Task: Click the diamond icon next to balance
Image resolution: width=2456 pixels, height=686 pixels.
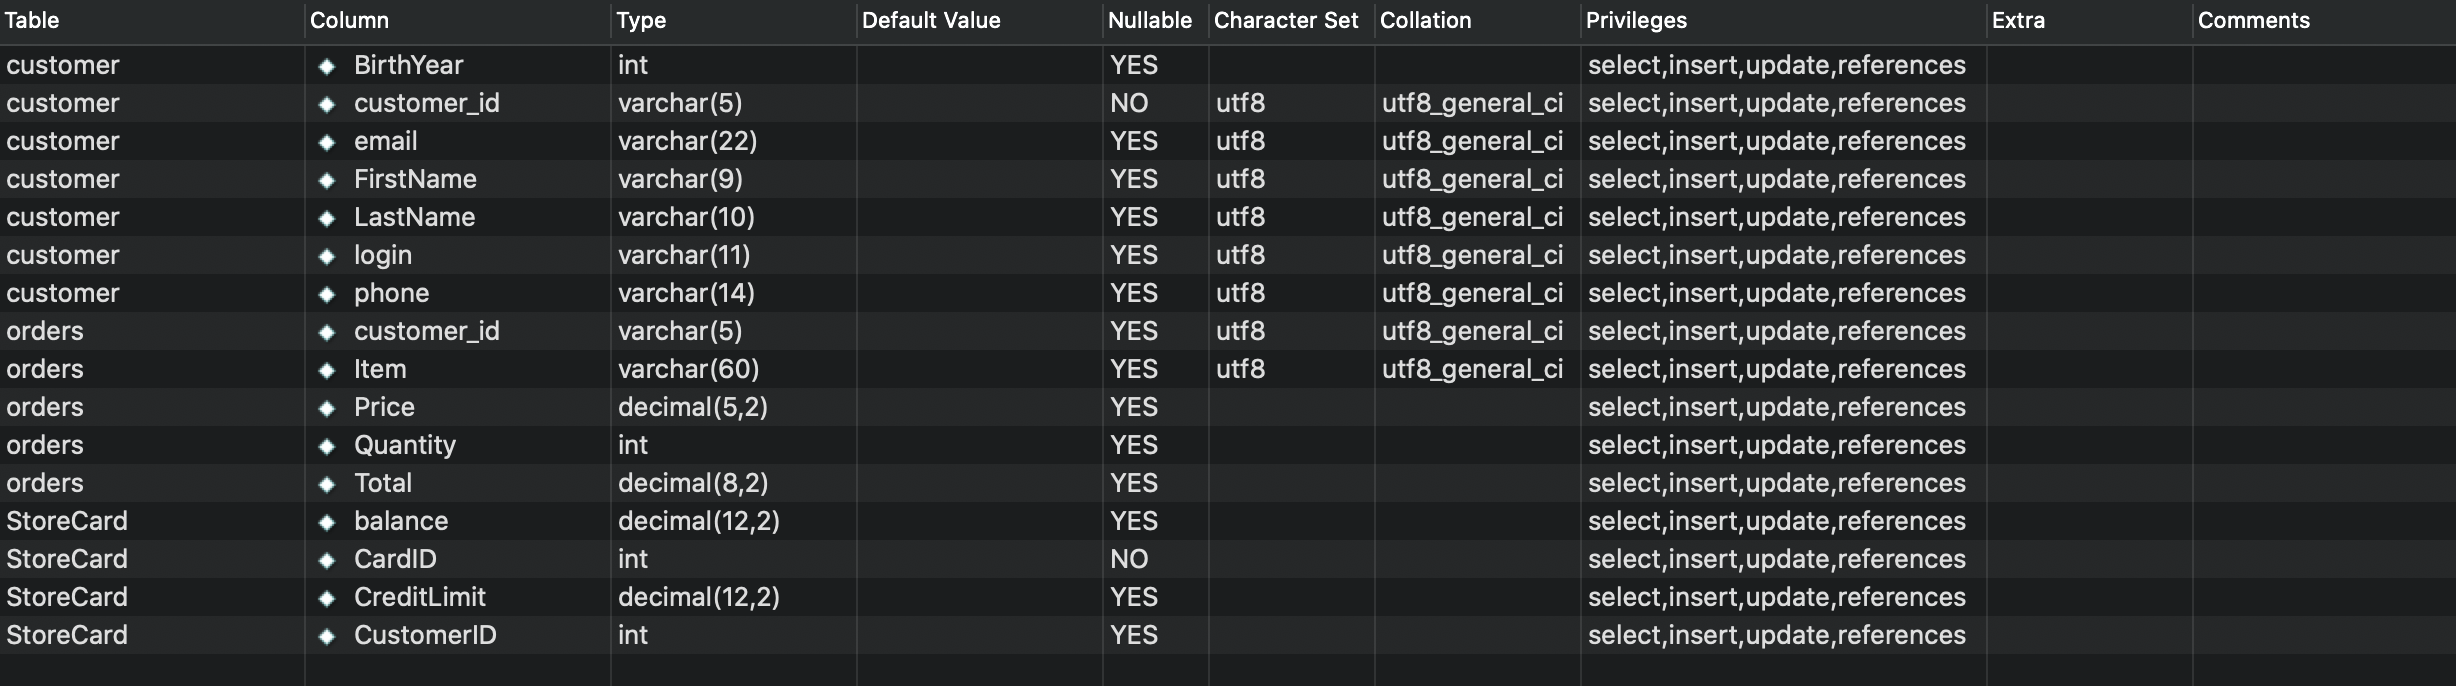Action: 326,522
